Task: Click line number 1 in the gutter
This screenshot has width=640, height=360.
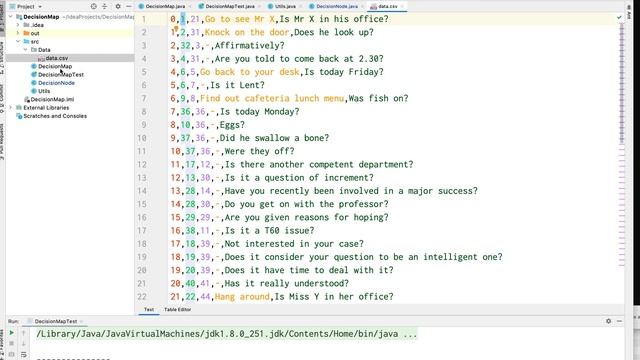Action: [x=144, y=19]
